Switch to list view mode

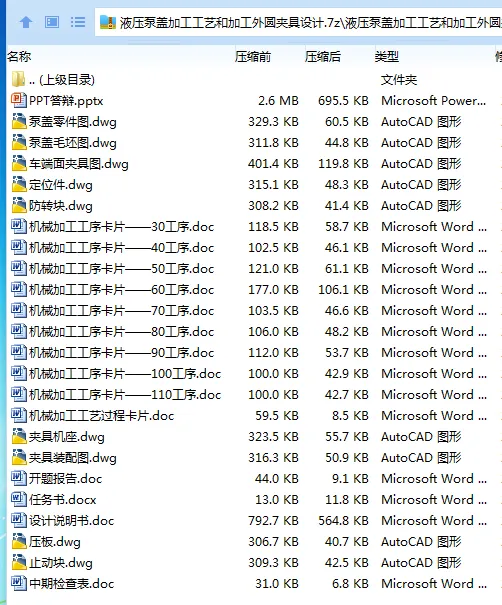(78, 22)
